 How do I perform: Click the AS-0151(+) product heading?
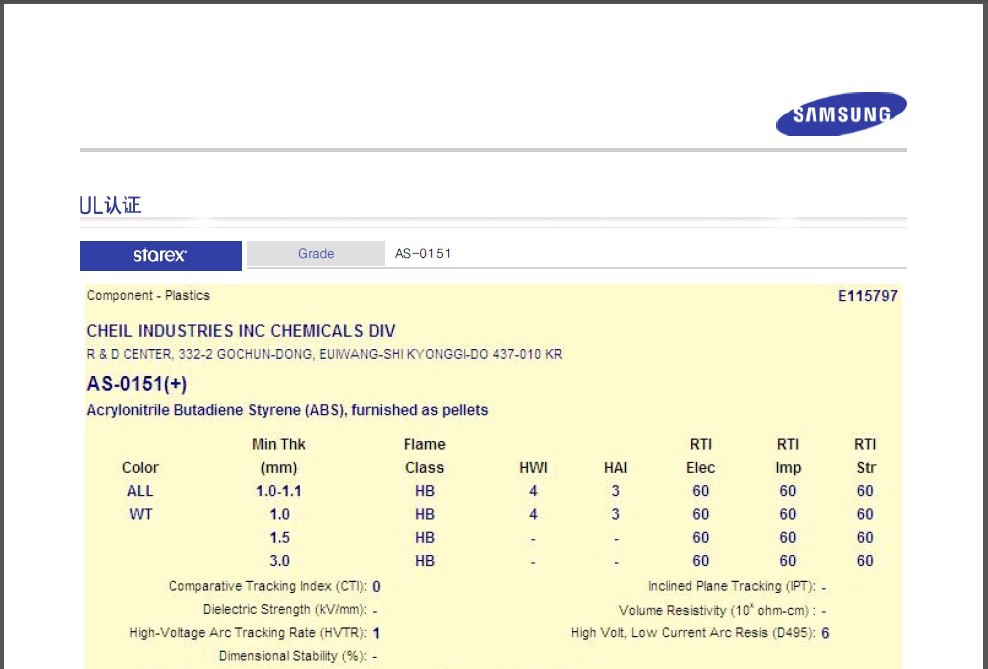[137, 384]
